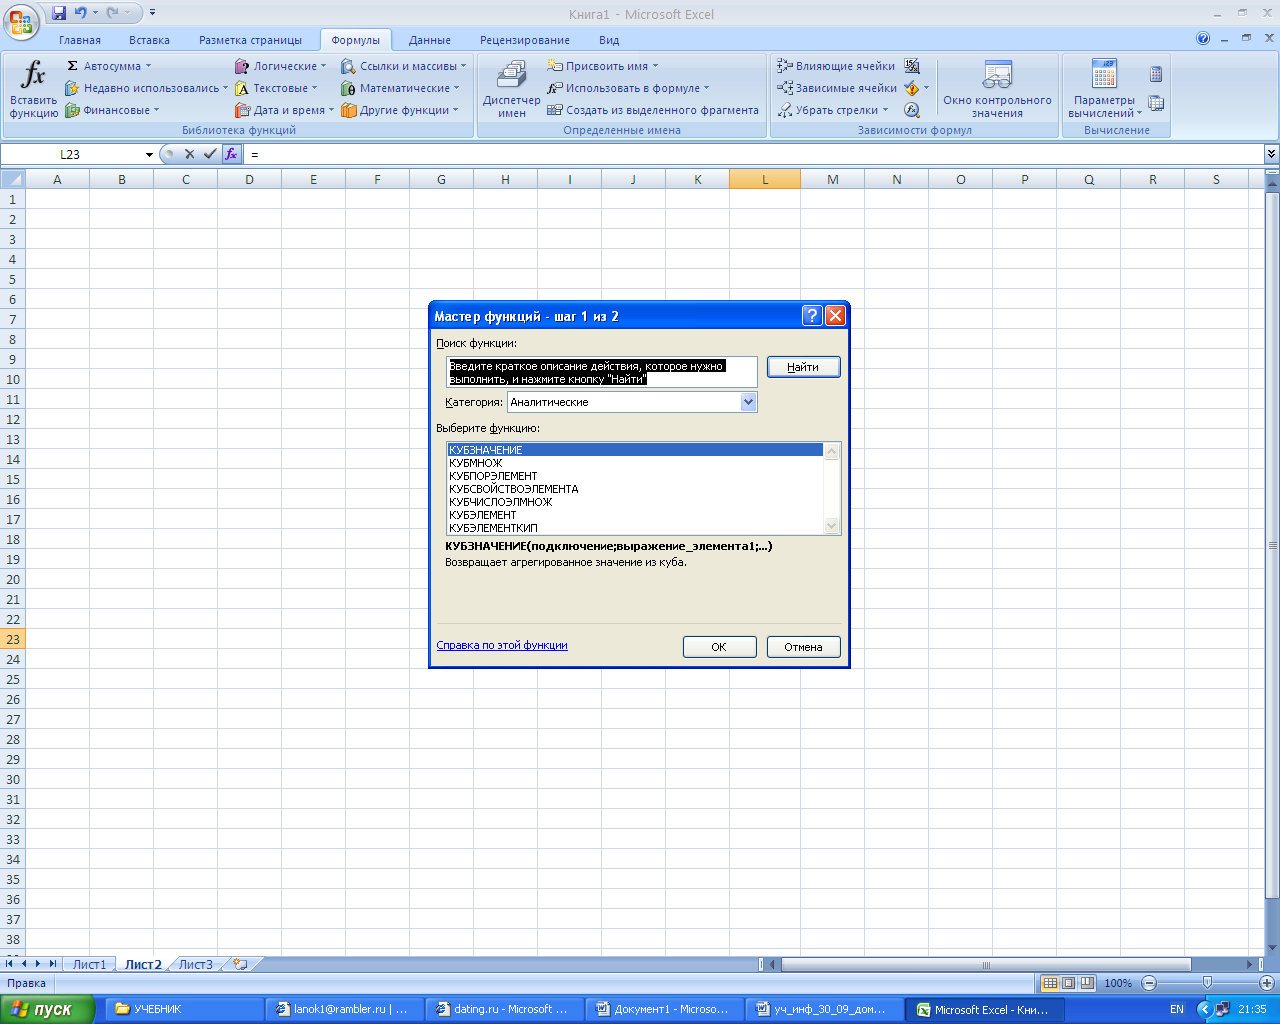Click the Excel help icon in ribbon corner
The image size is (1280, 1024).
pos(1203,39)
